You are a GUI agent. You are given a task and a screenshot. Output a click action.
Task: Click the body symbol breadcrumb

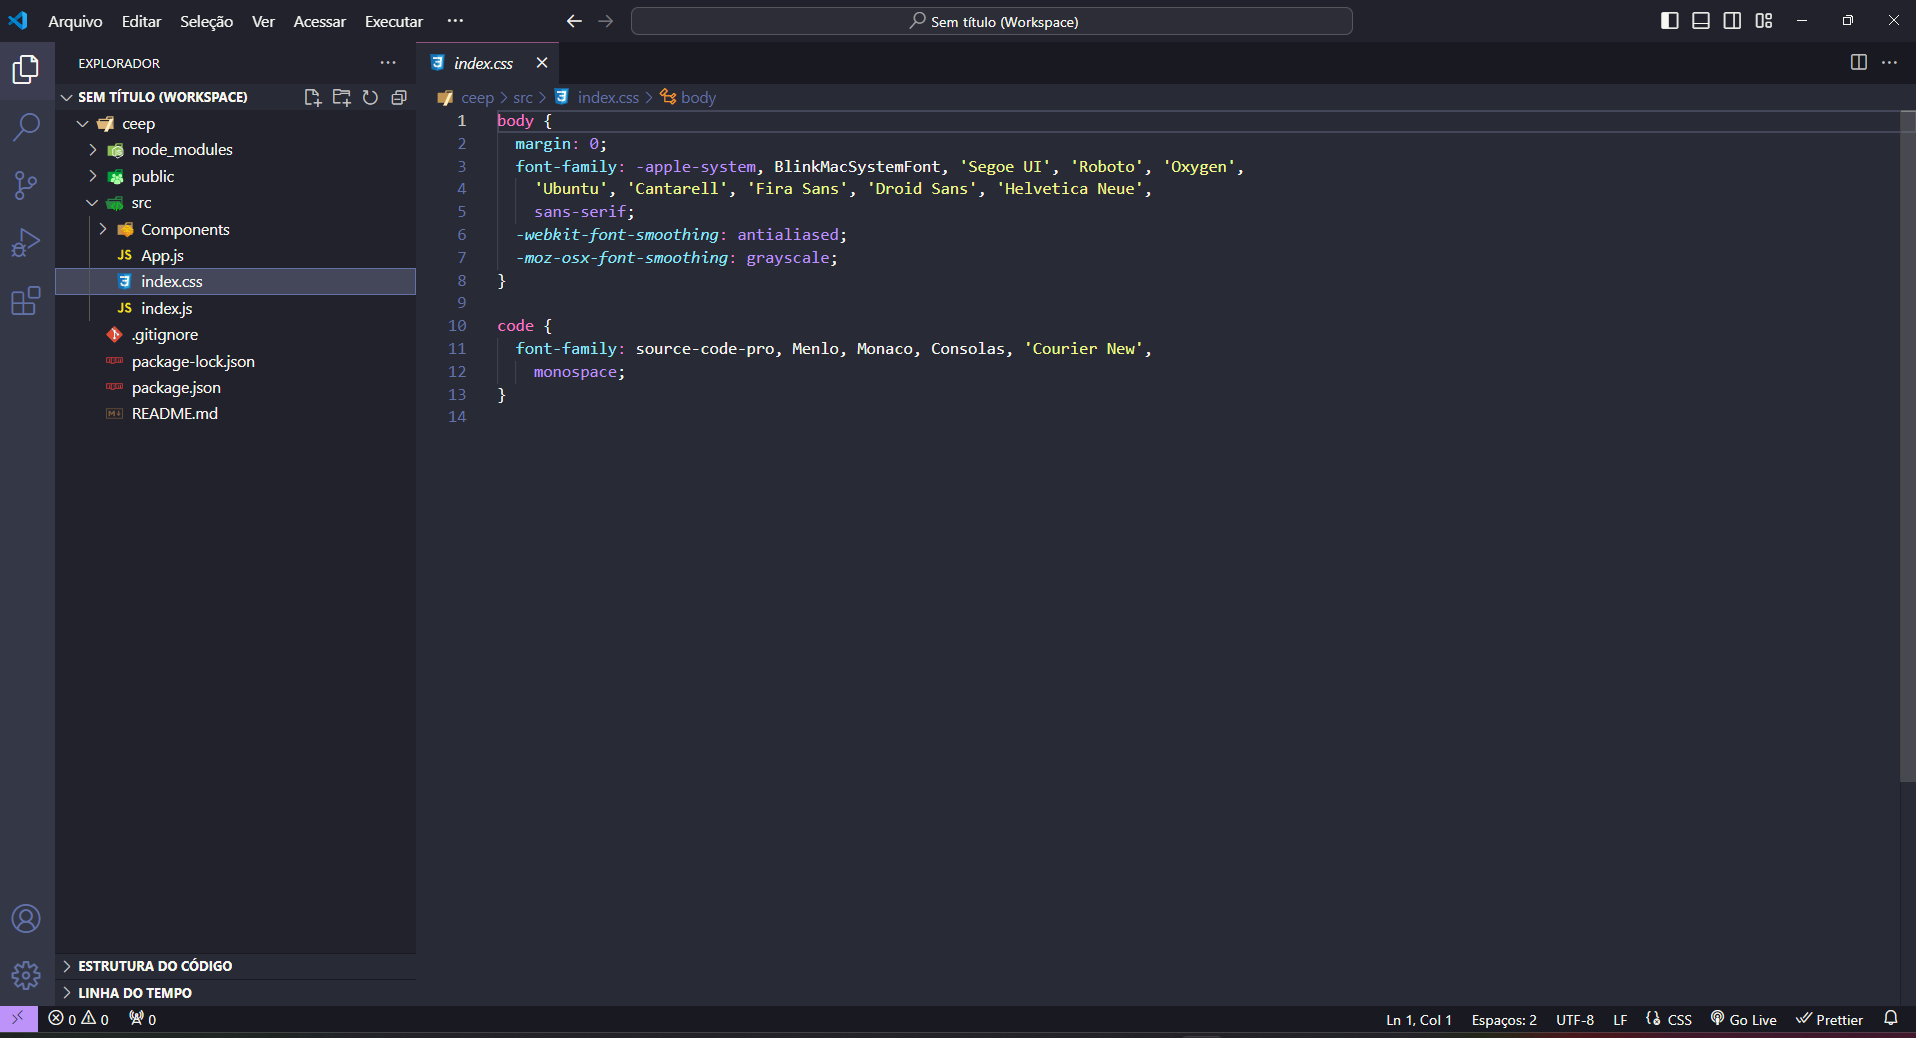pos(698,97)
